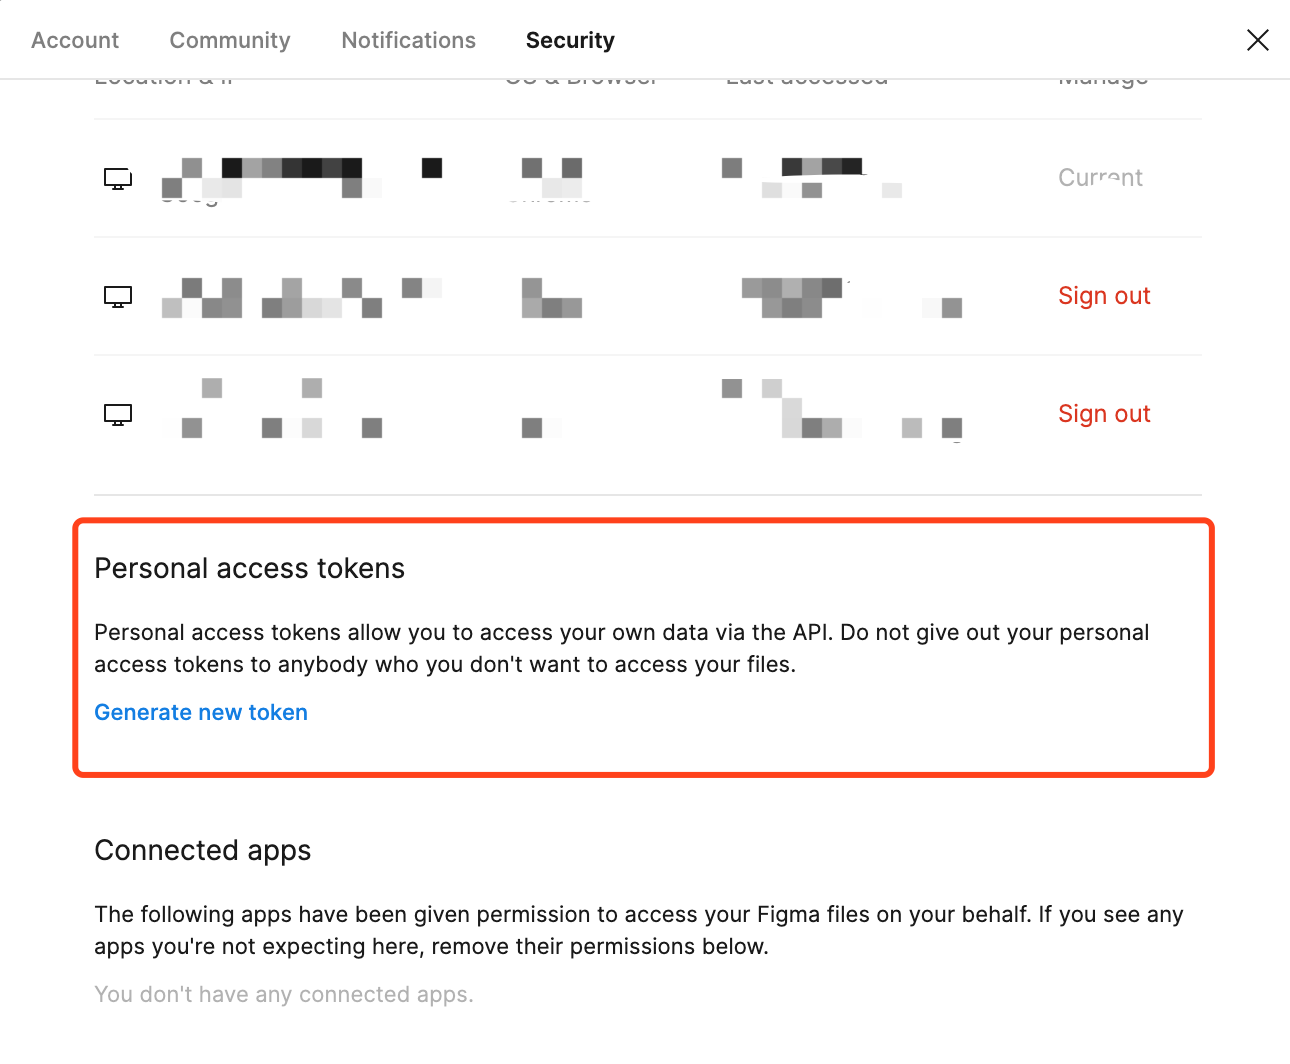Click the Connected apps heading
This screenshot has height=1064, width=1290.
[x=202, y=850]
